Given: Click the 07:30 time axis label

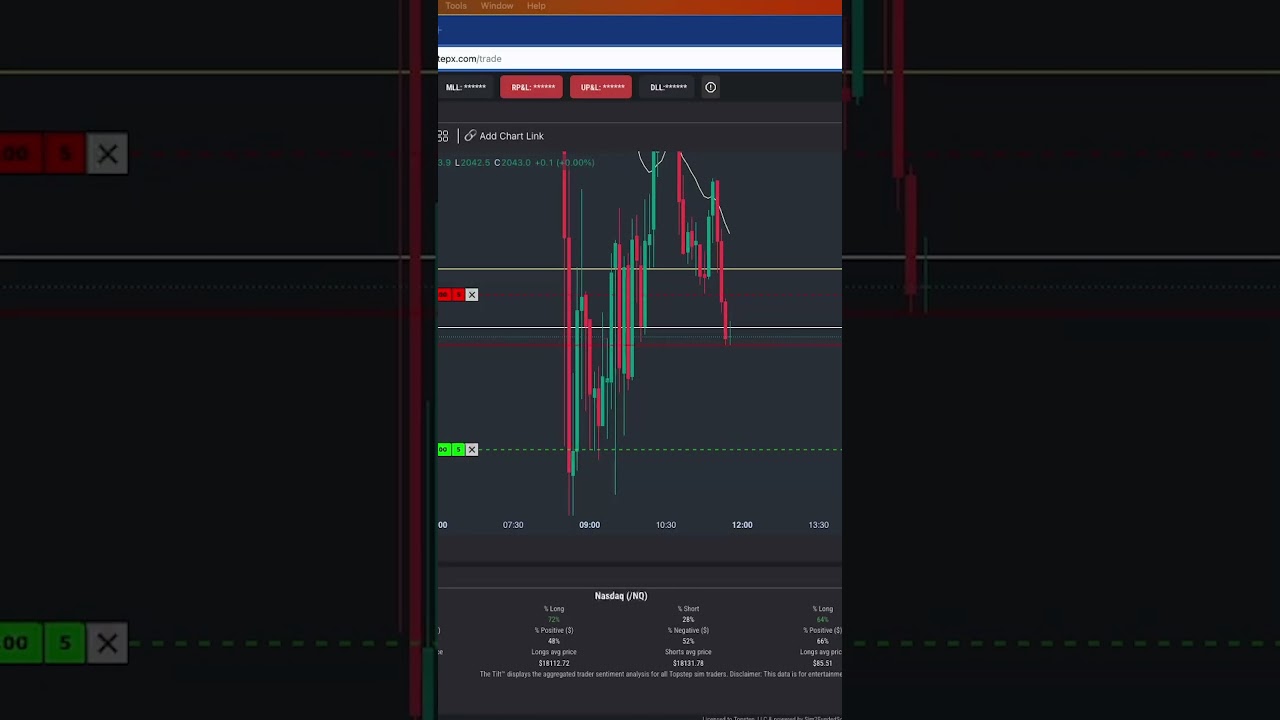Looking at the screenshot, I should pyautogui.click(x=513, y=525).
